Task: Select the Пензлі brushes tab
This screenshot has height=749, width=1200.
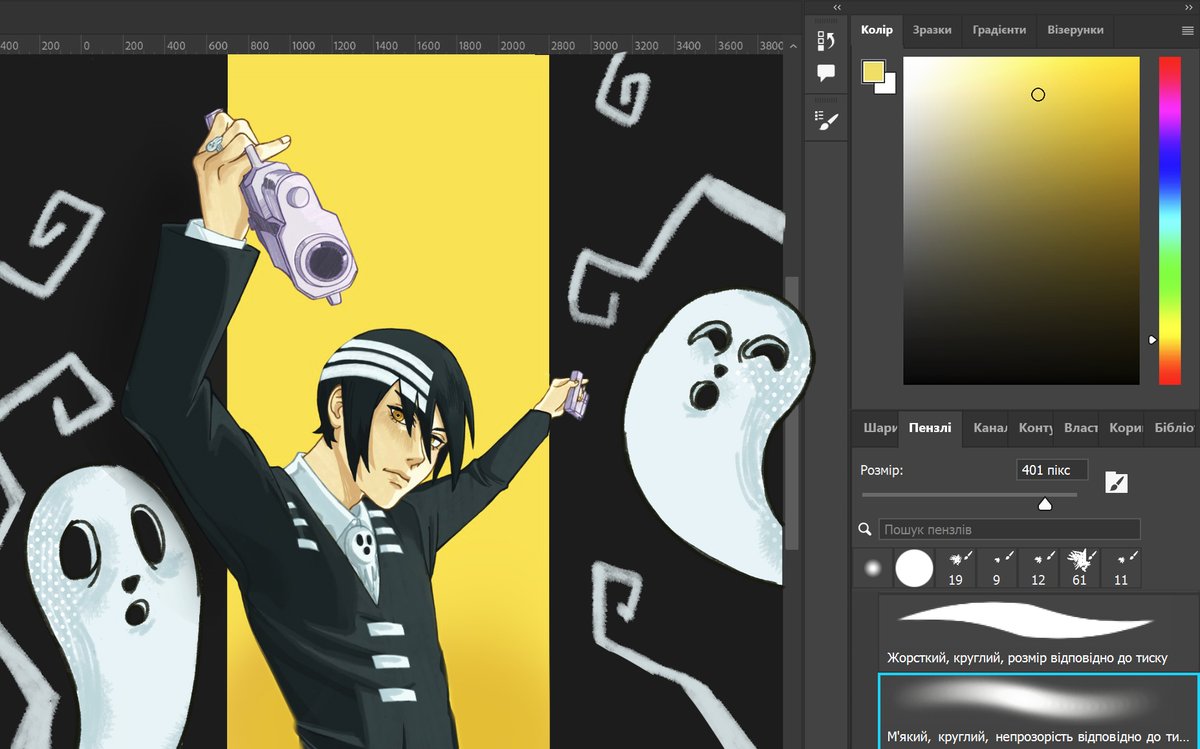Action: point(930,428)
